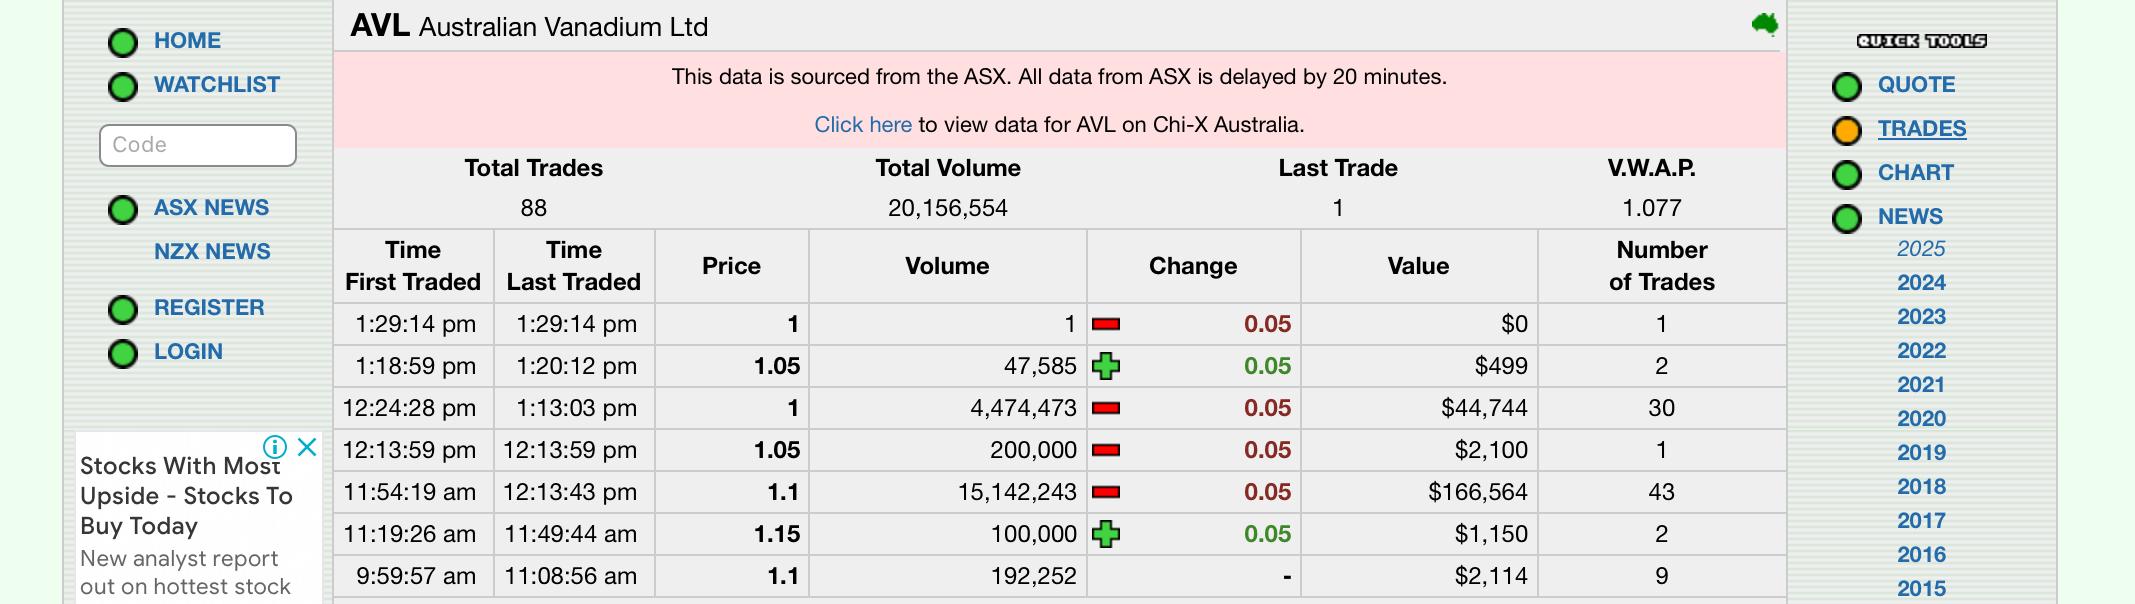This screenshot has height=604, width=2135.
Task: Open the 'Stocks With Most Upside' ad
Action: tap(187, 496)
